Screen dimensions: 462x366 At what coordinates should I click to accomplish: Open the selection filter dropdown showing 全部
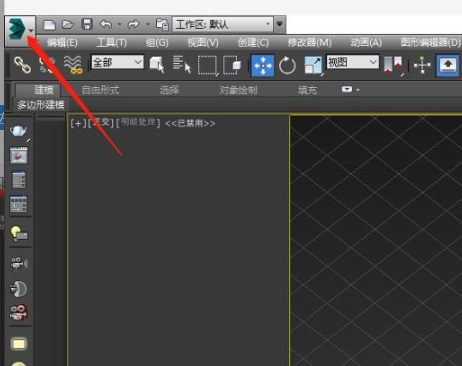pyautogui.click(x=117, y=62)
